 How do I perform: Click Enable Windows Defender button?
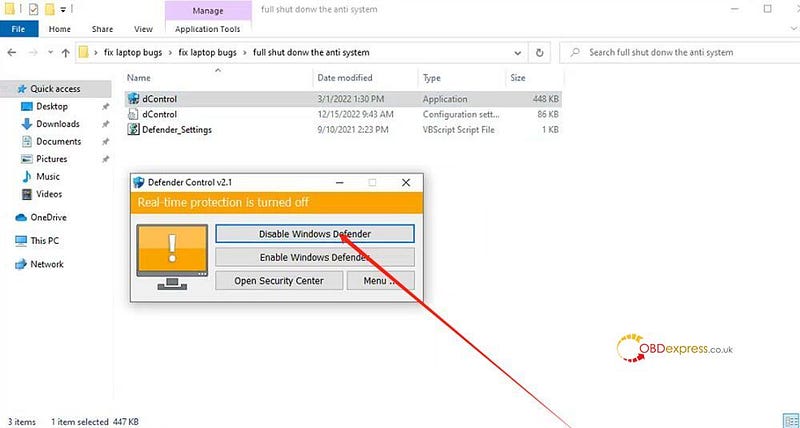(315, 257)
